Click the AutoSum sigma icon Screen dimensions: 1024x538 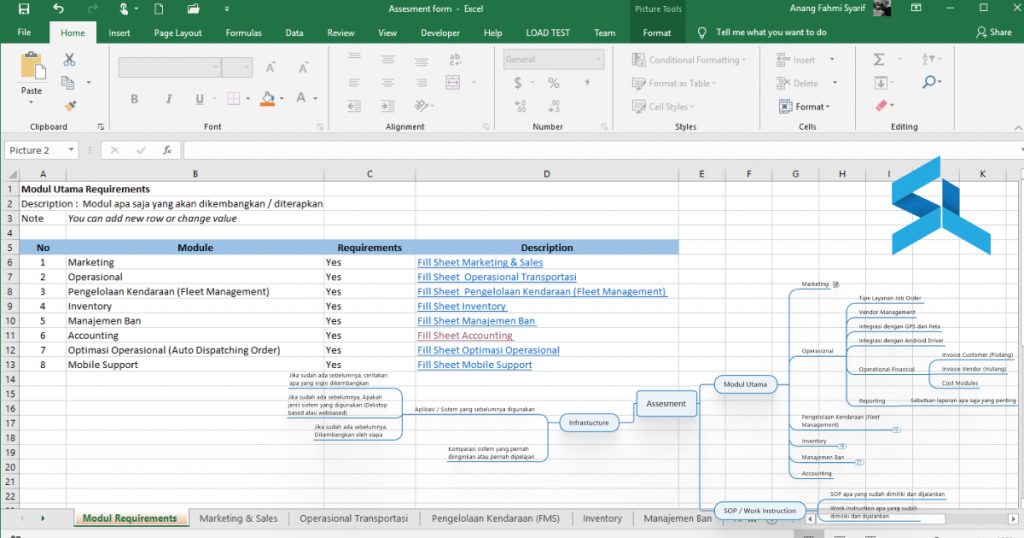pyautogui.click(x=879, y=59)
